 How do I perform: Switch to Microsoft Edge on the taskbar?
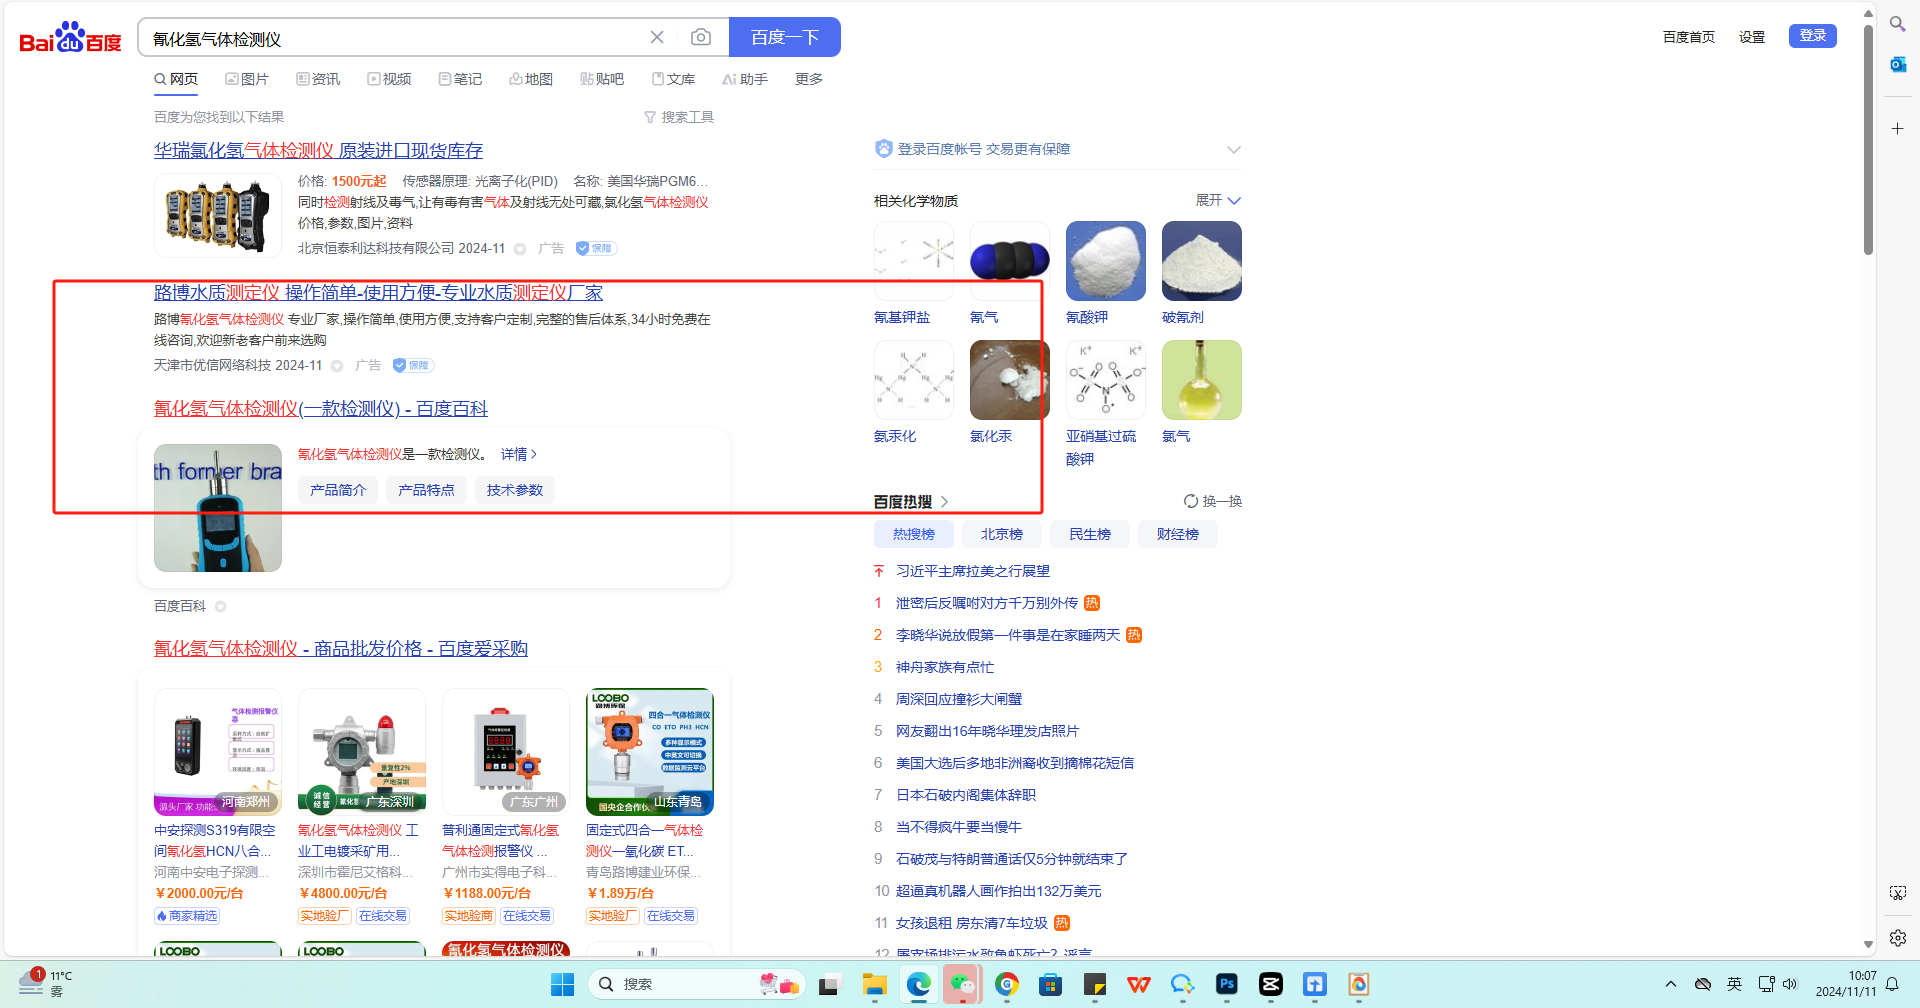click(x=919, y=984)
